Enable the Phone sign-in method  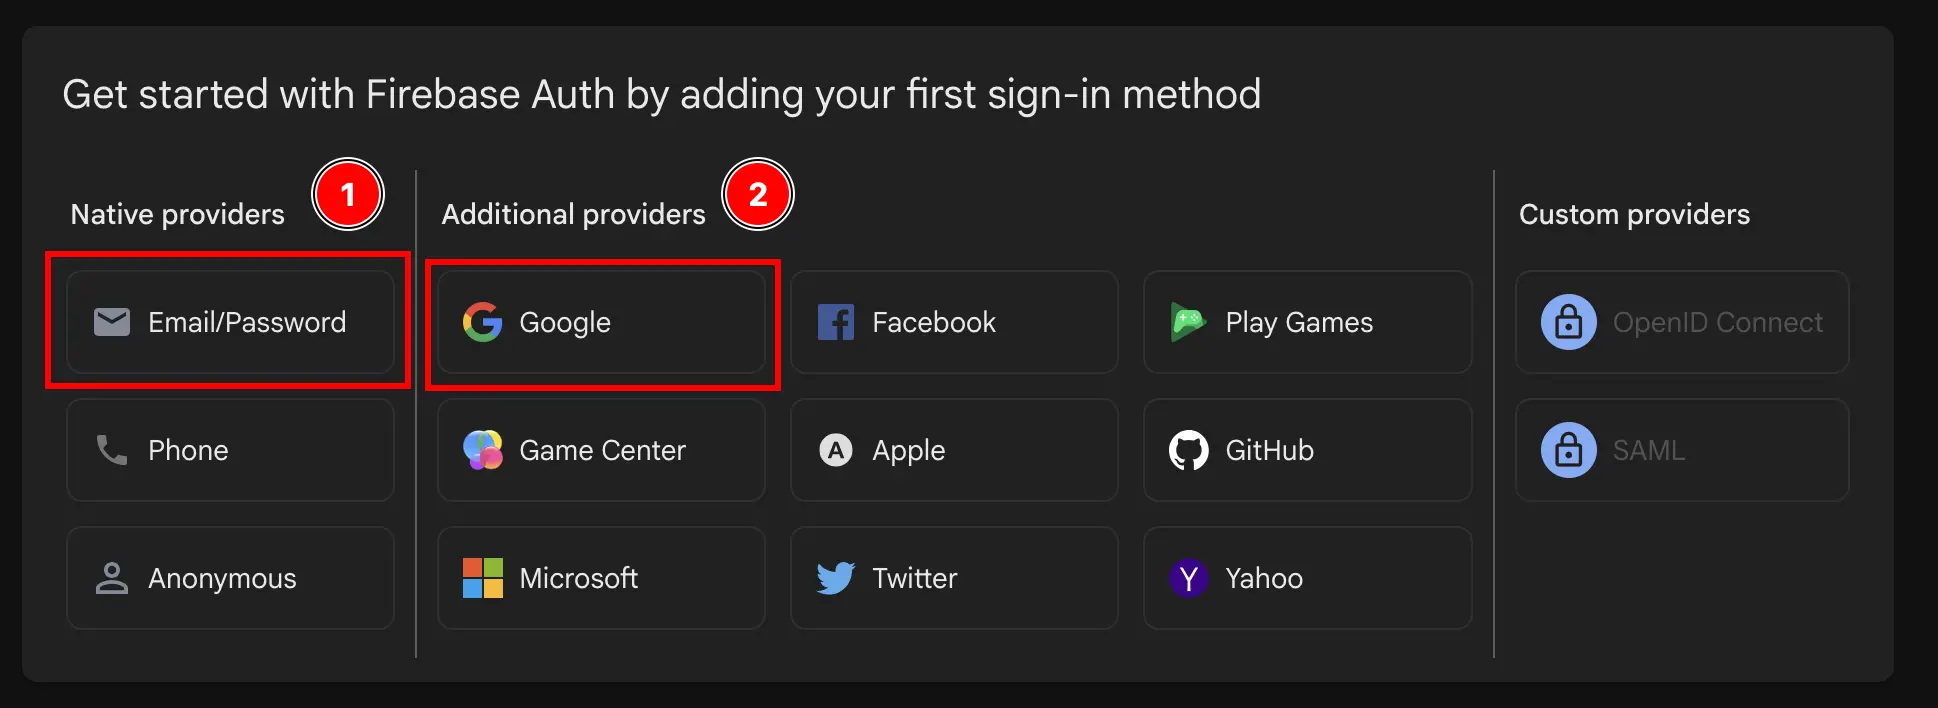(230, 450)
